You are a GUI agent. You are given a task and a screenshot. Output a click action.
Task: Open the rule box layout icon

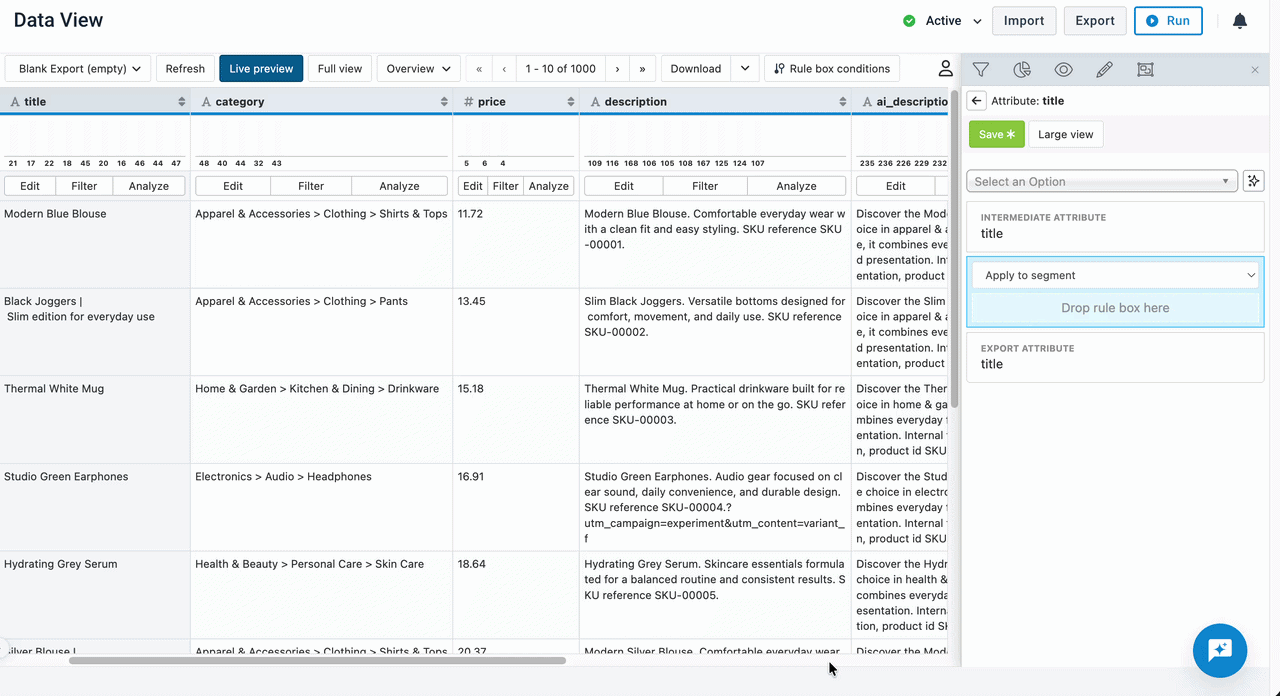point(1145,70)
